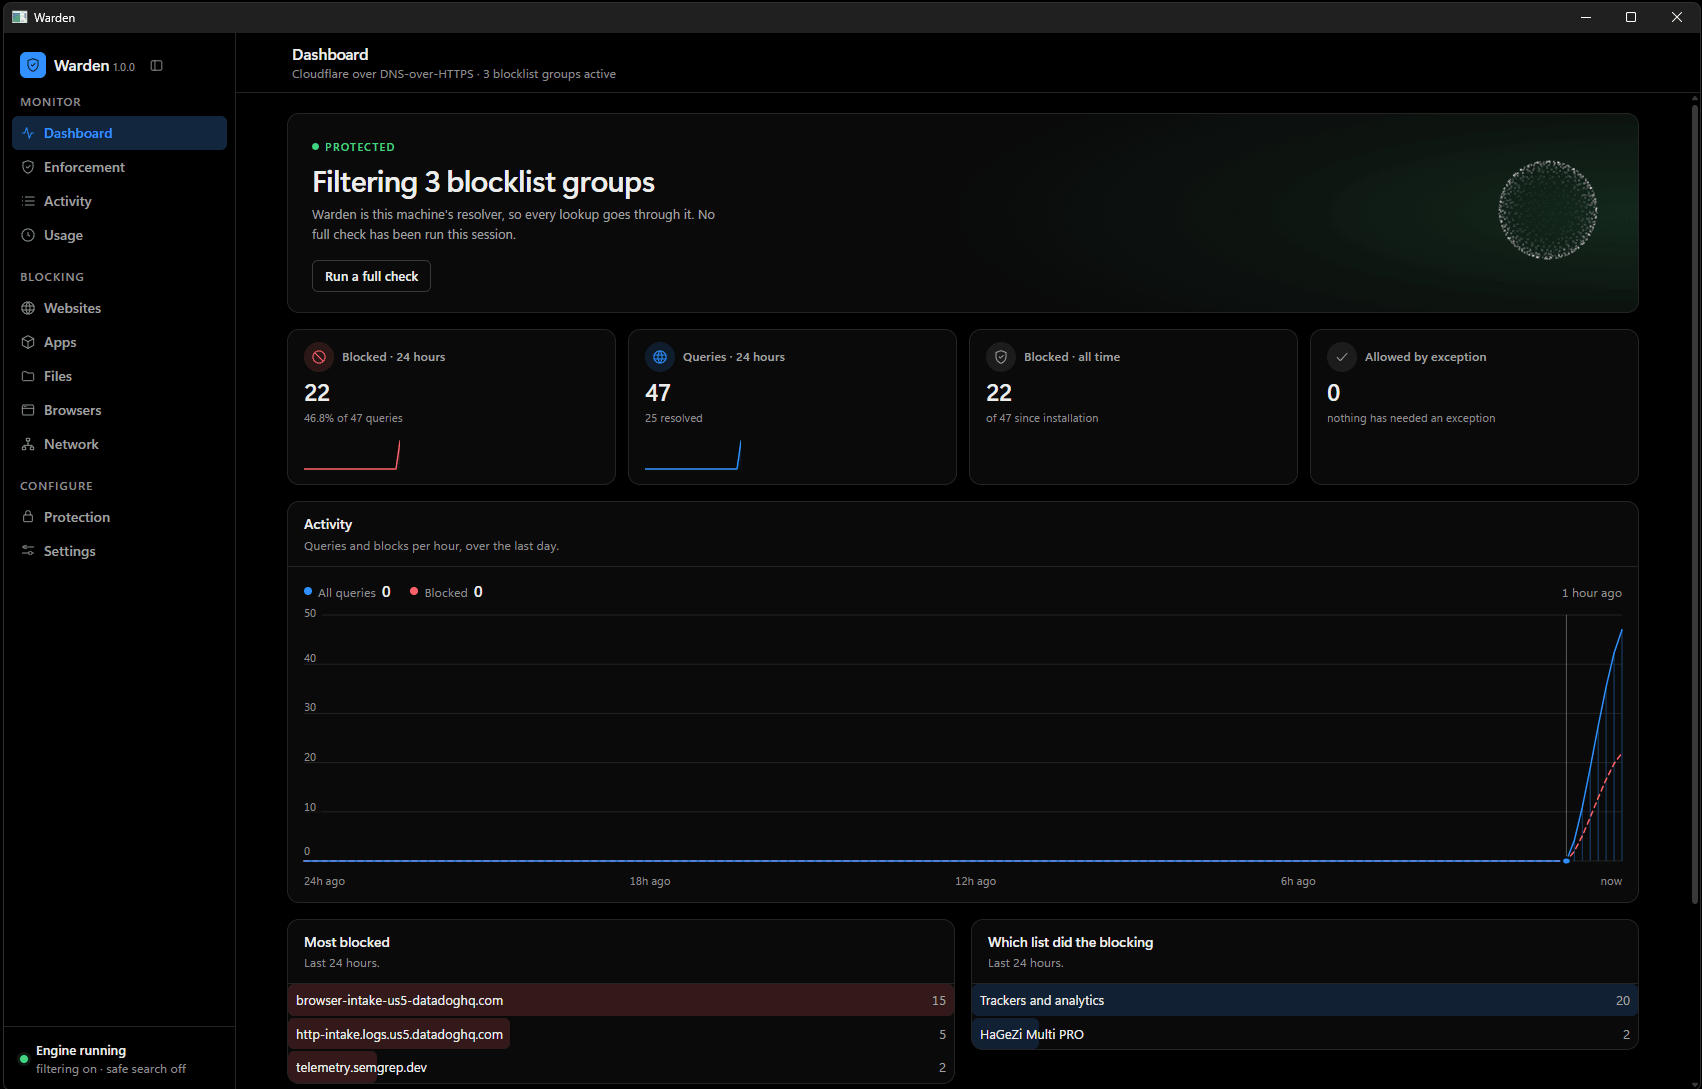Click the Protection lock icon in sidebar
This screenshot has height=1089, width=1702.
(28, 517)
